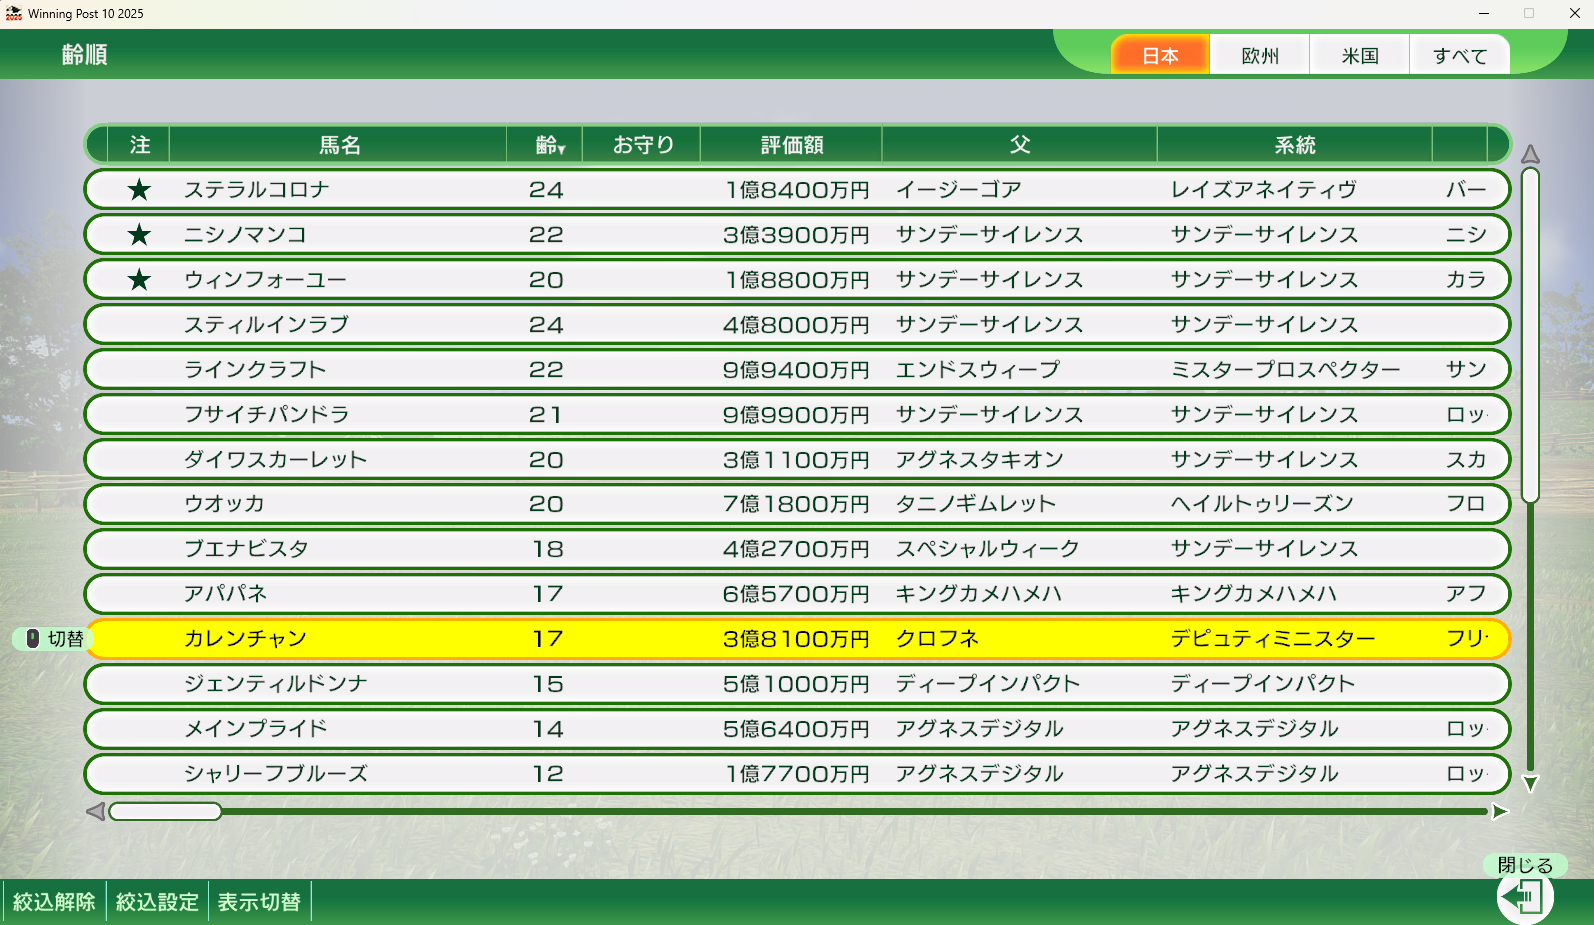Sort by the 齢 column header

[x=545, y=145]
